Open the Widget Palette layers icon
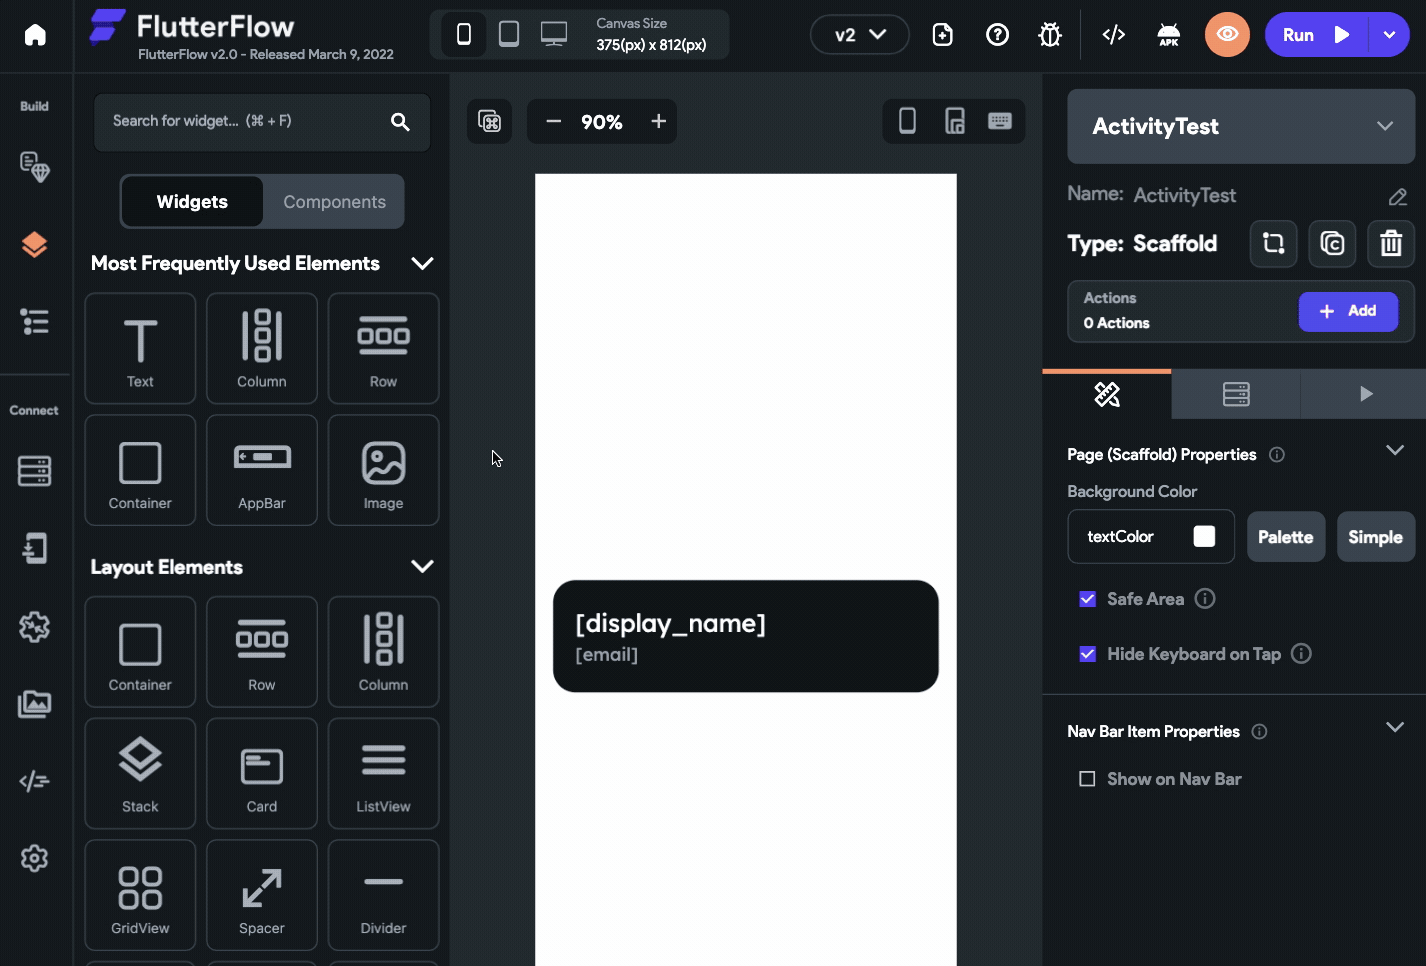Screen dimensions: 1426x966 pyautogui.click(x=35, y=244)
